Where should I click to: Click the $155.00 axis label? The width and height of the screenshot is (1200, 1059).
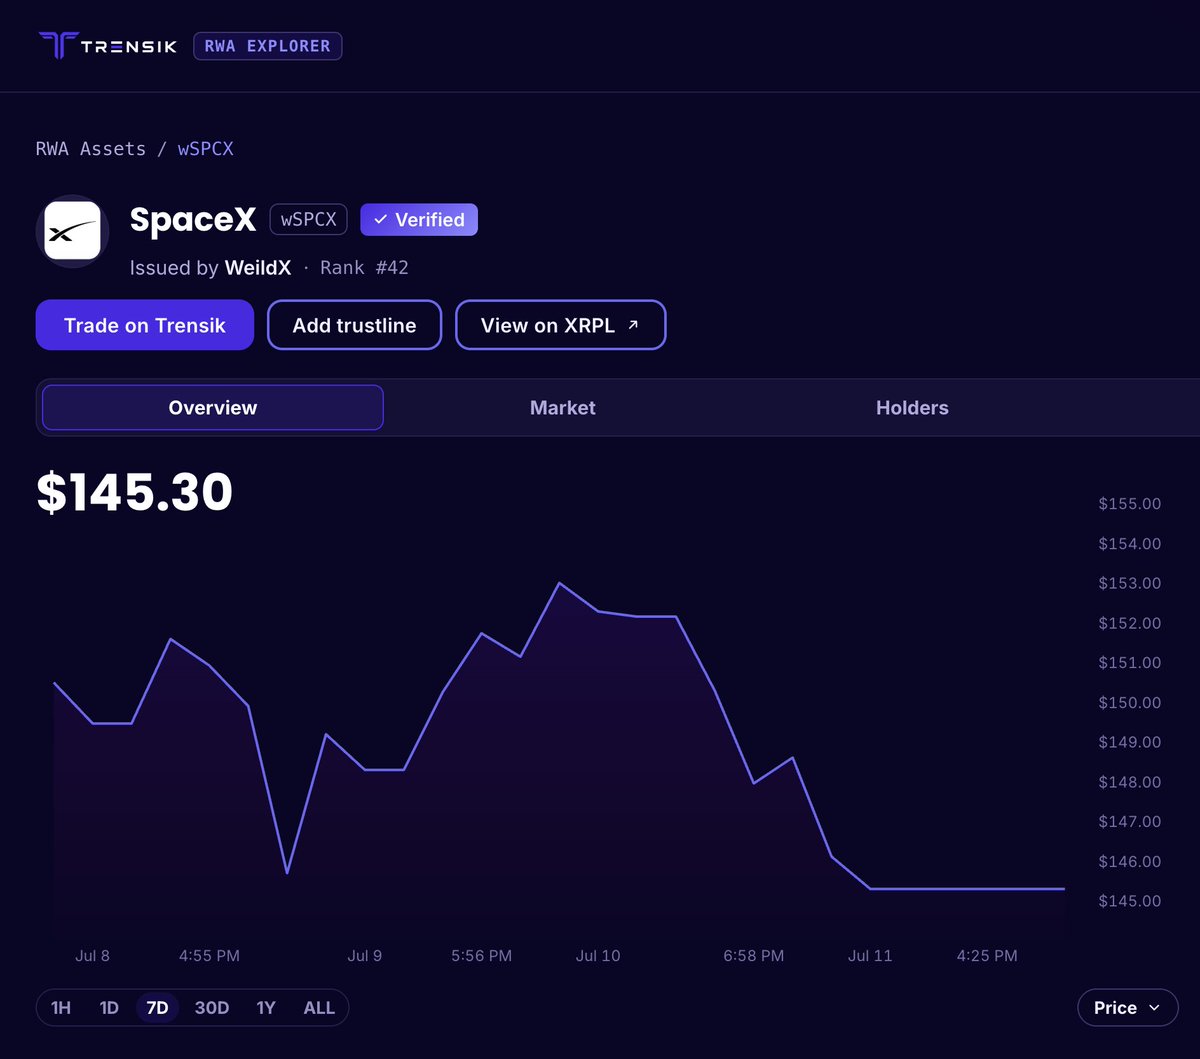1130,504
